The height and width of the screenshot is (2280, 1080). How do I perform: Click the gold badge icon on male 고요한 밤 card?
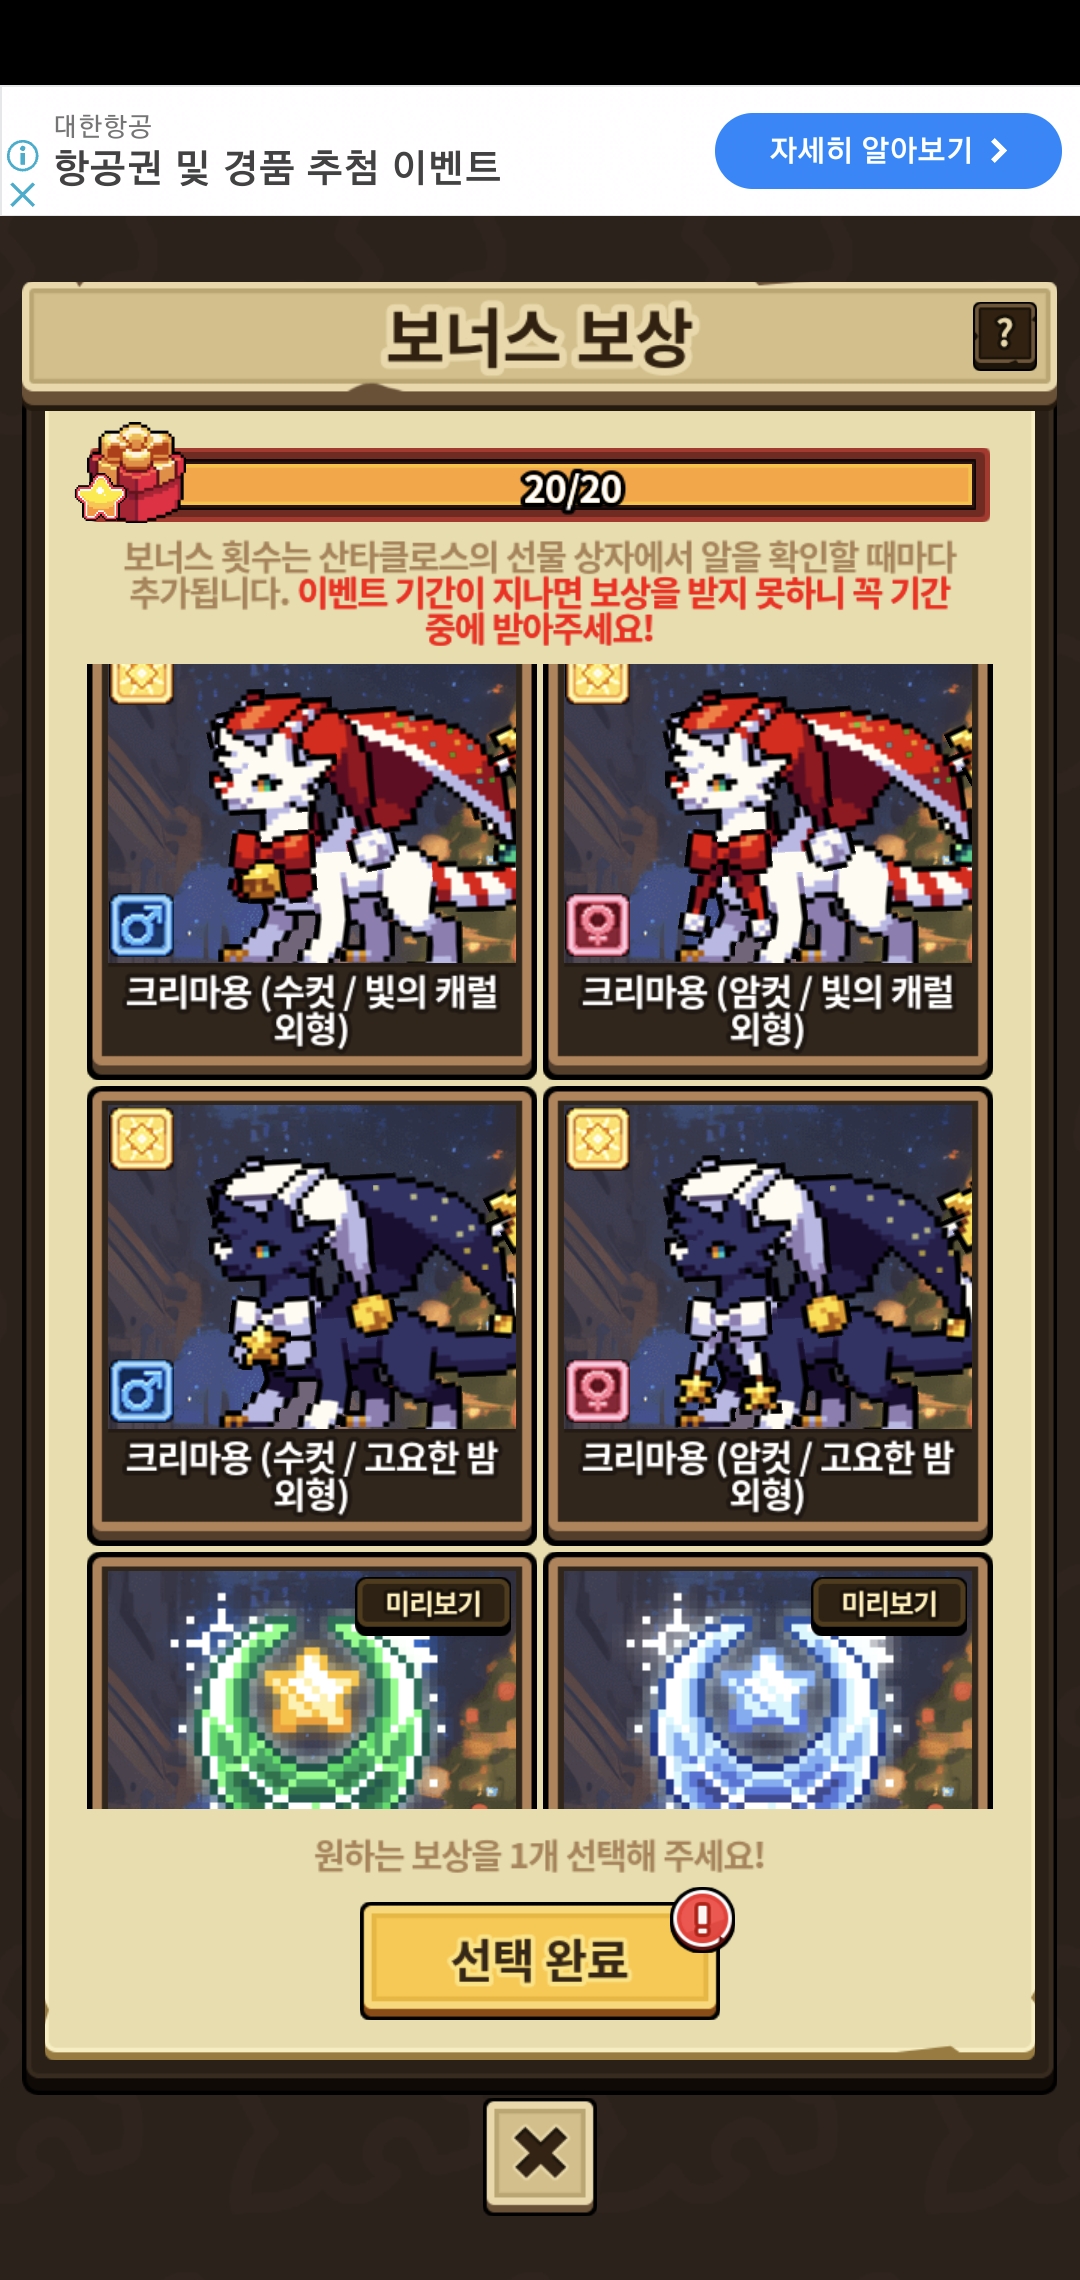pyautogui.click(x=141, y=1138)
